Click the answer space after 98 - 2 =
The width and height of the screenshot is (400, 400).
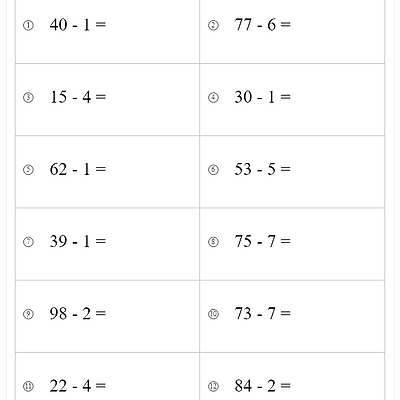[x=152, y=314]
